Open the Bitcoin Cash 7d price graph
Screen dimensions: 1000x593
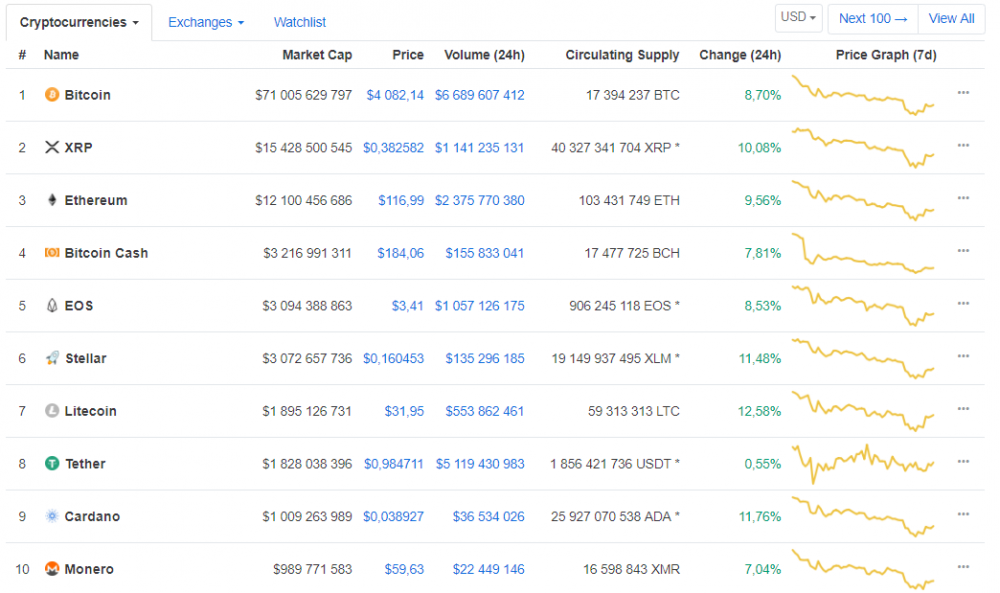863,253
